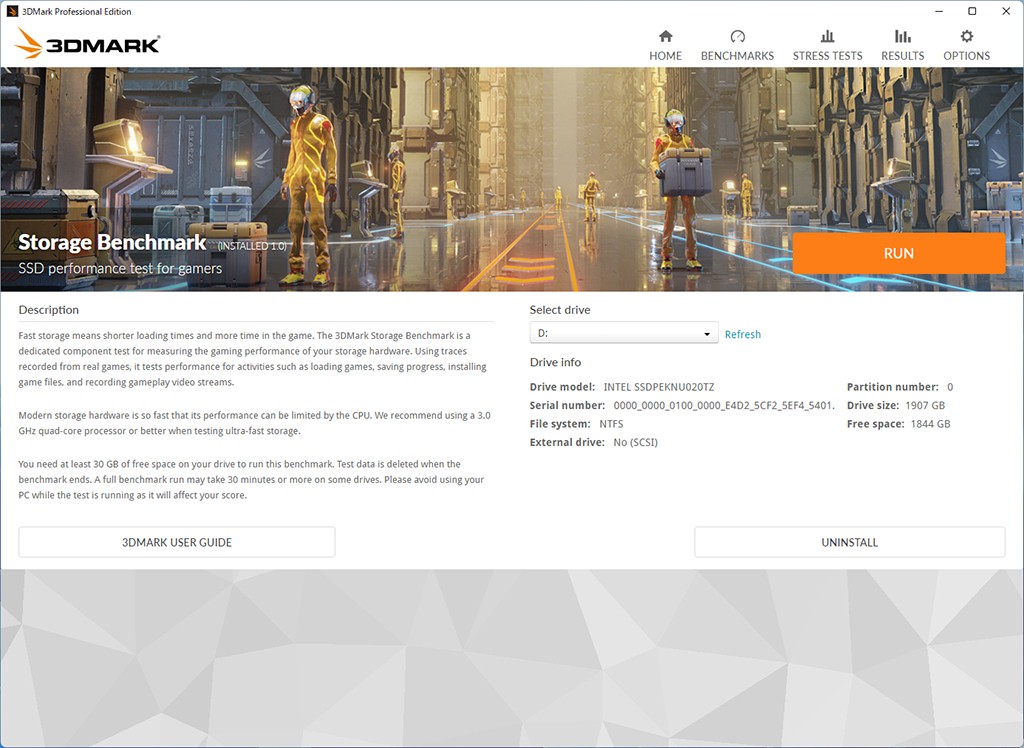Go to the STRESS TESTS text label
The image size is (1024, 748).
(827, 56)
